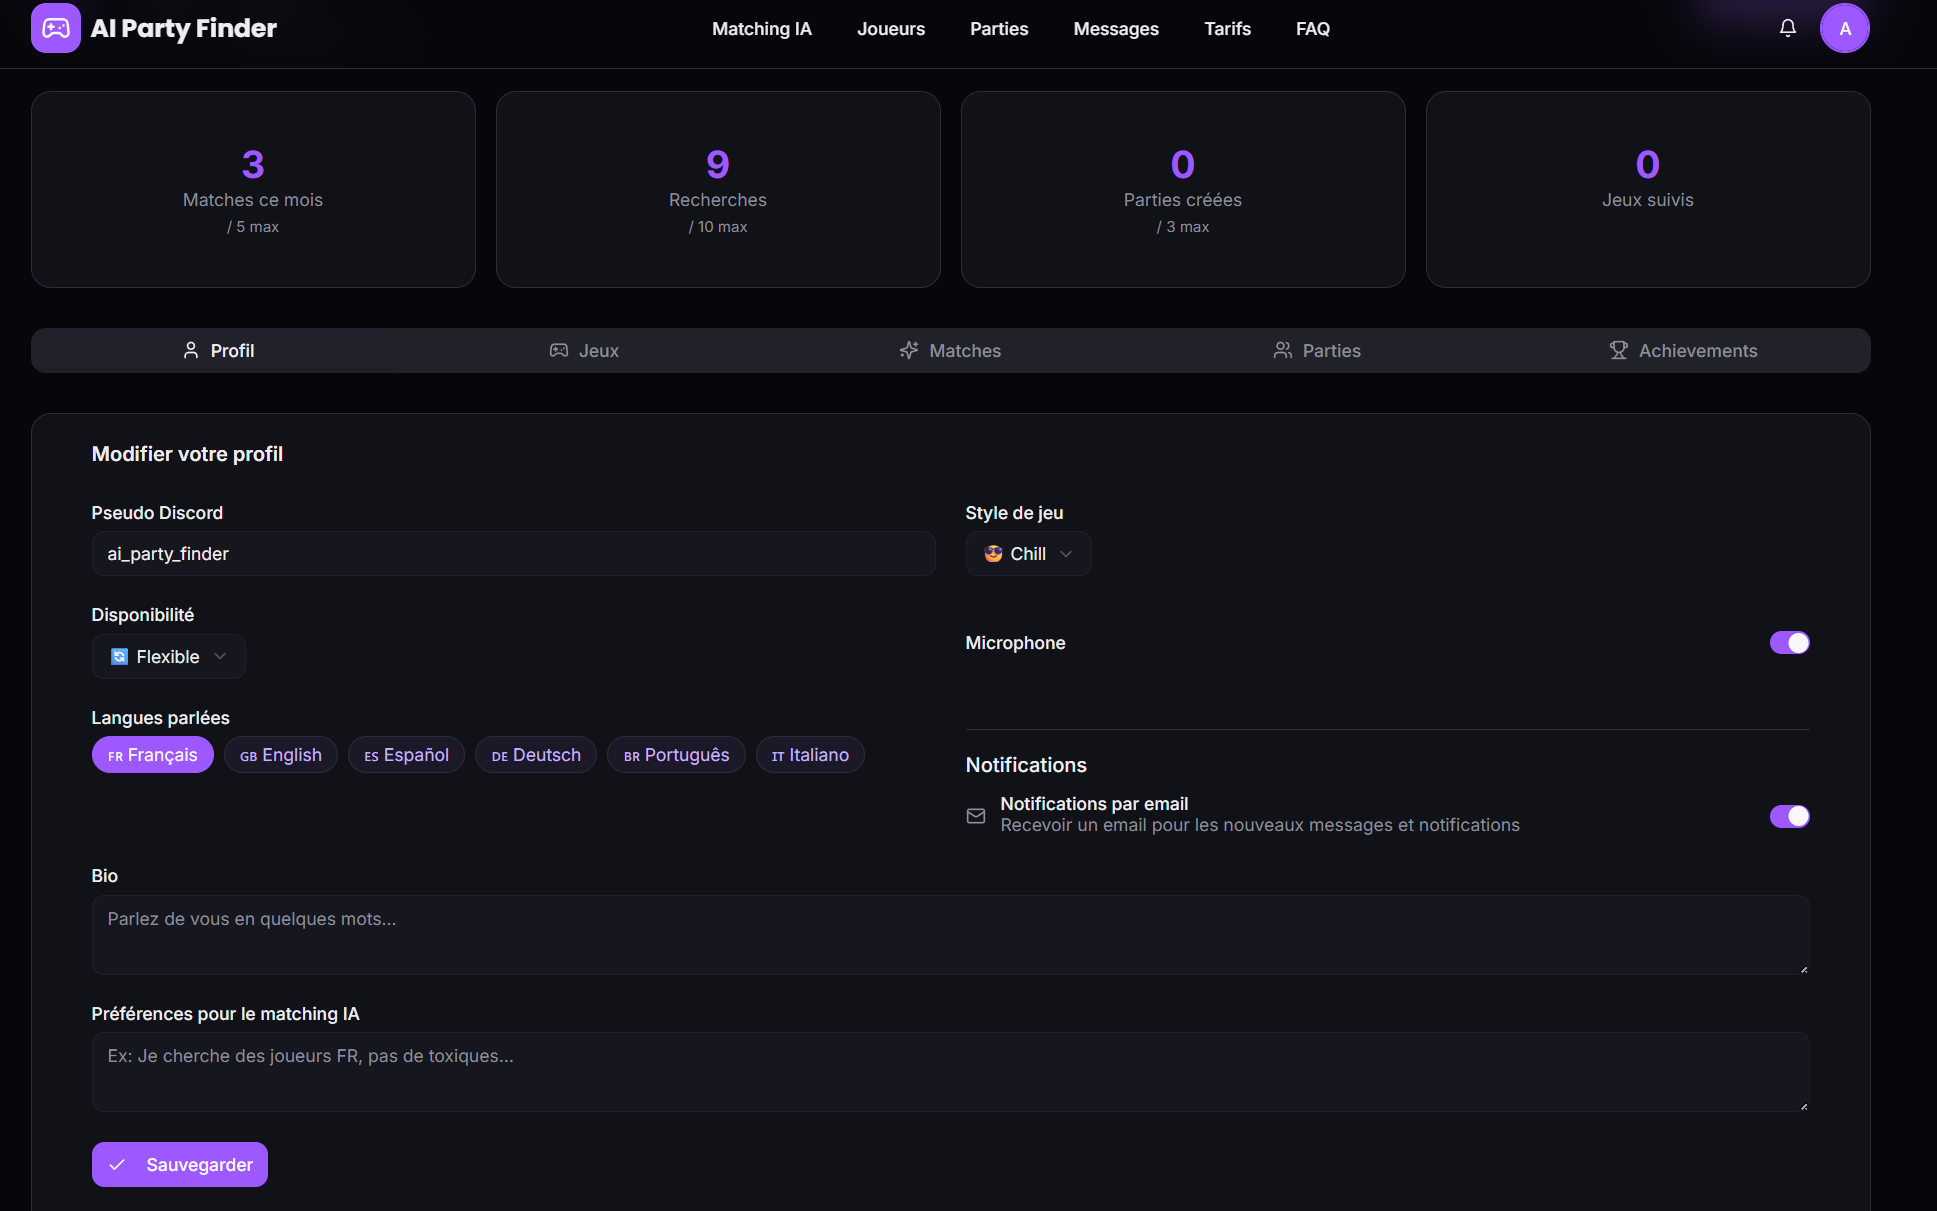Open the user avatar menu

[x=1844, y=28]
